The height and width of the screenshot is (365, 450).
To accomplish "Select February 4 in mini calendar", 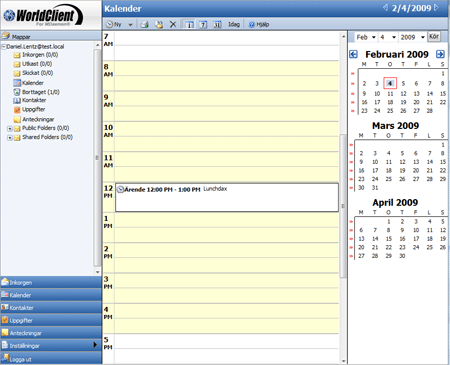I will [x=390, y=83].
